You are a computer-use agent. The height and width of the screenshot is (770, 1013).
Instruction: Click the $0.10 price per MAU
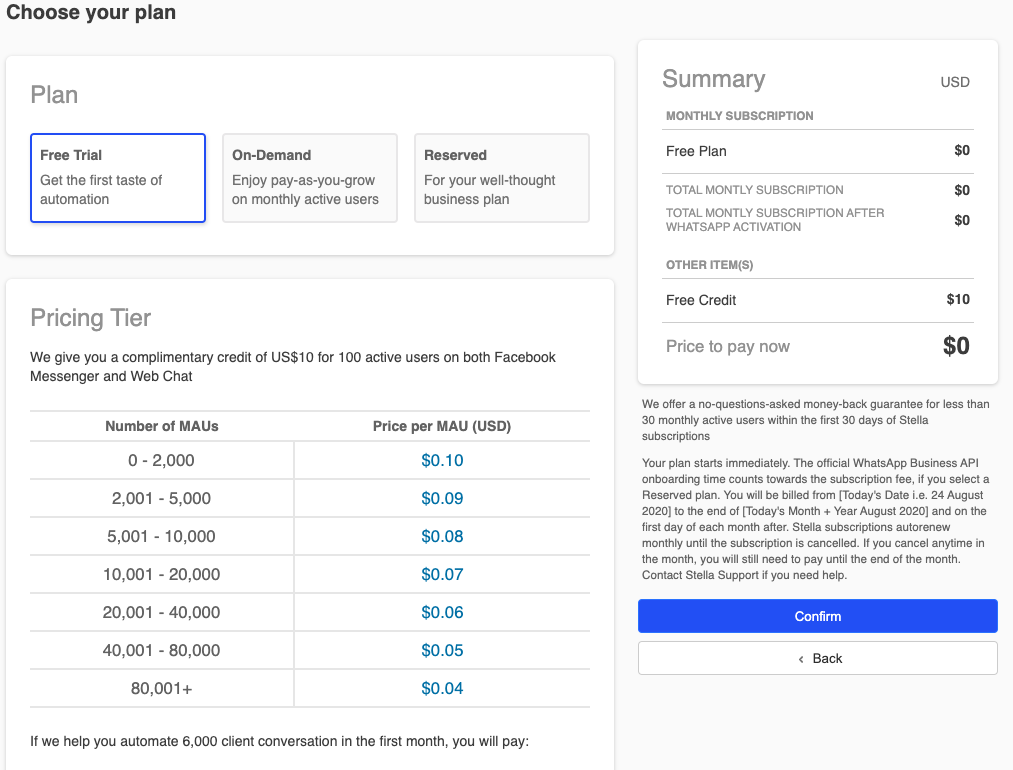442,461
